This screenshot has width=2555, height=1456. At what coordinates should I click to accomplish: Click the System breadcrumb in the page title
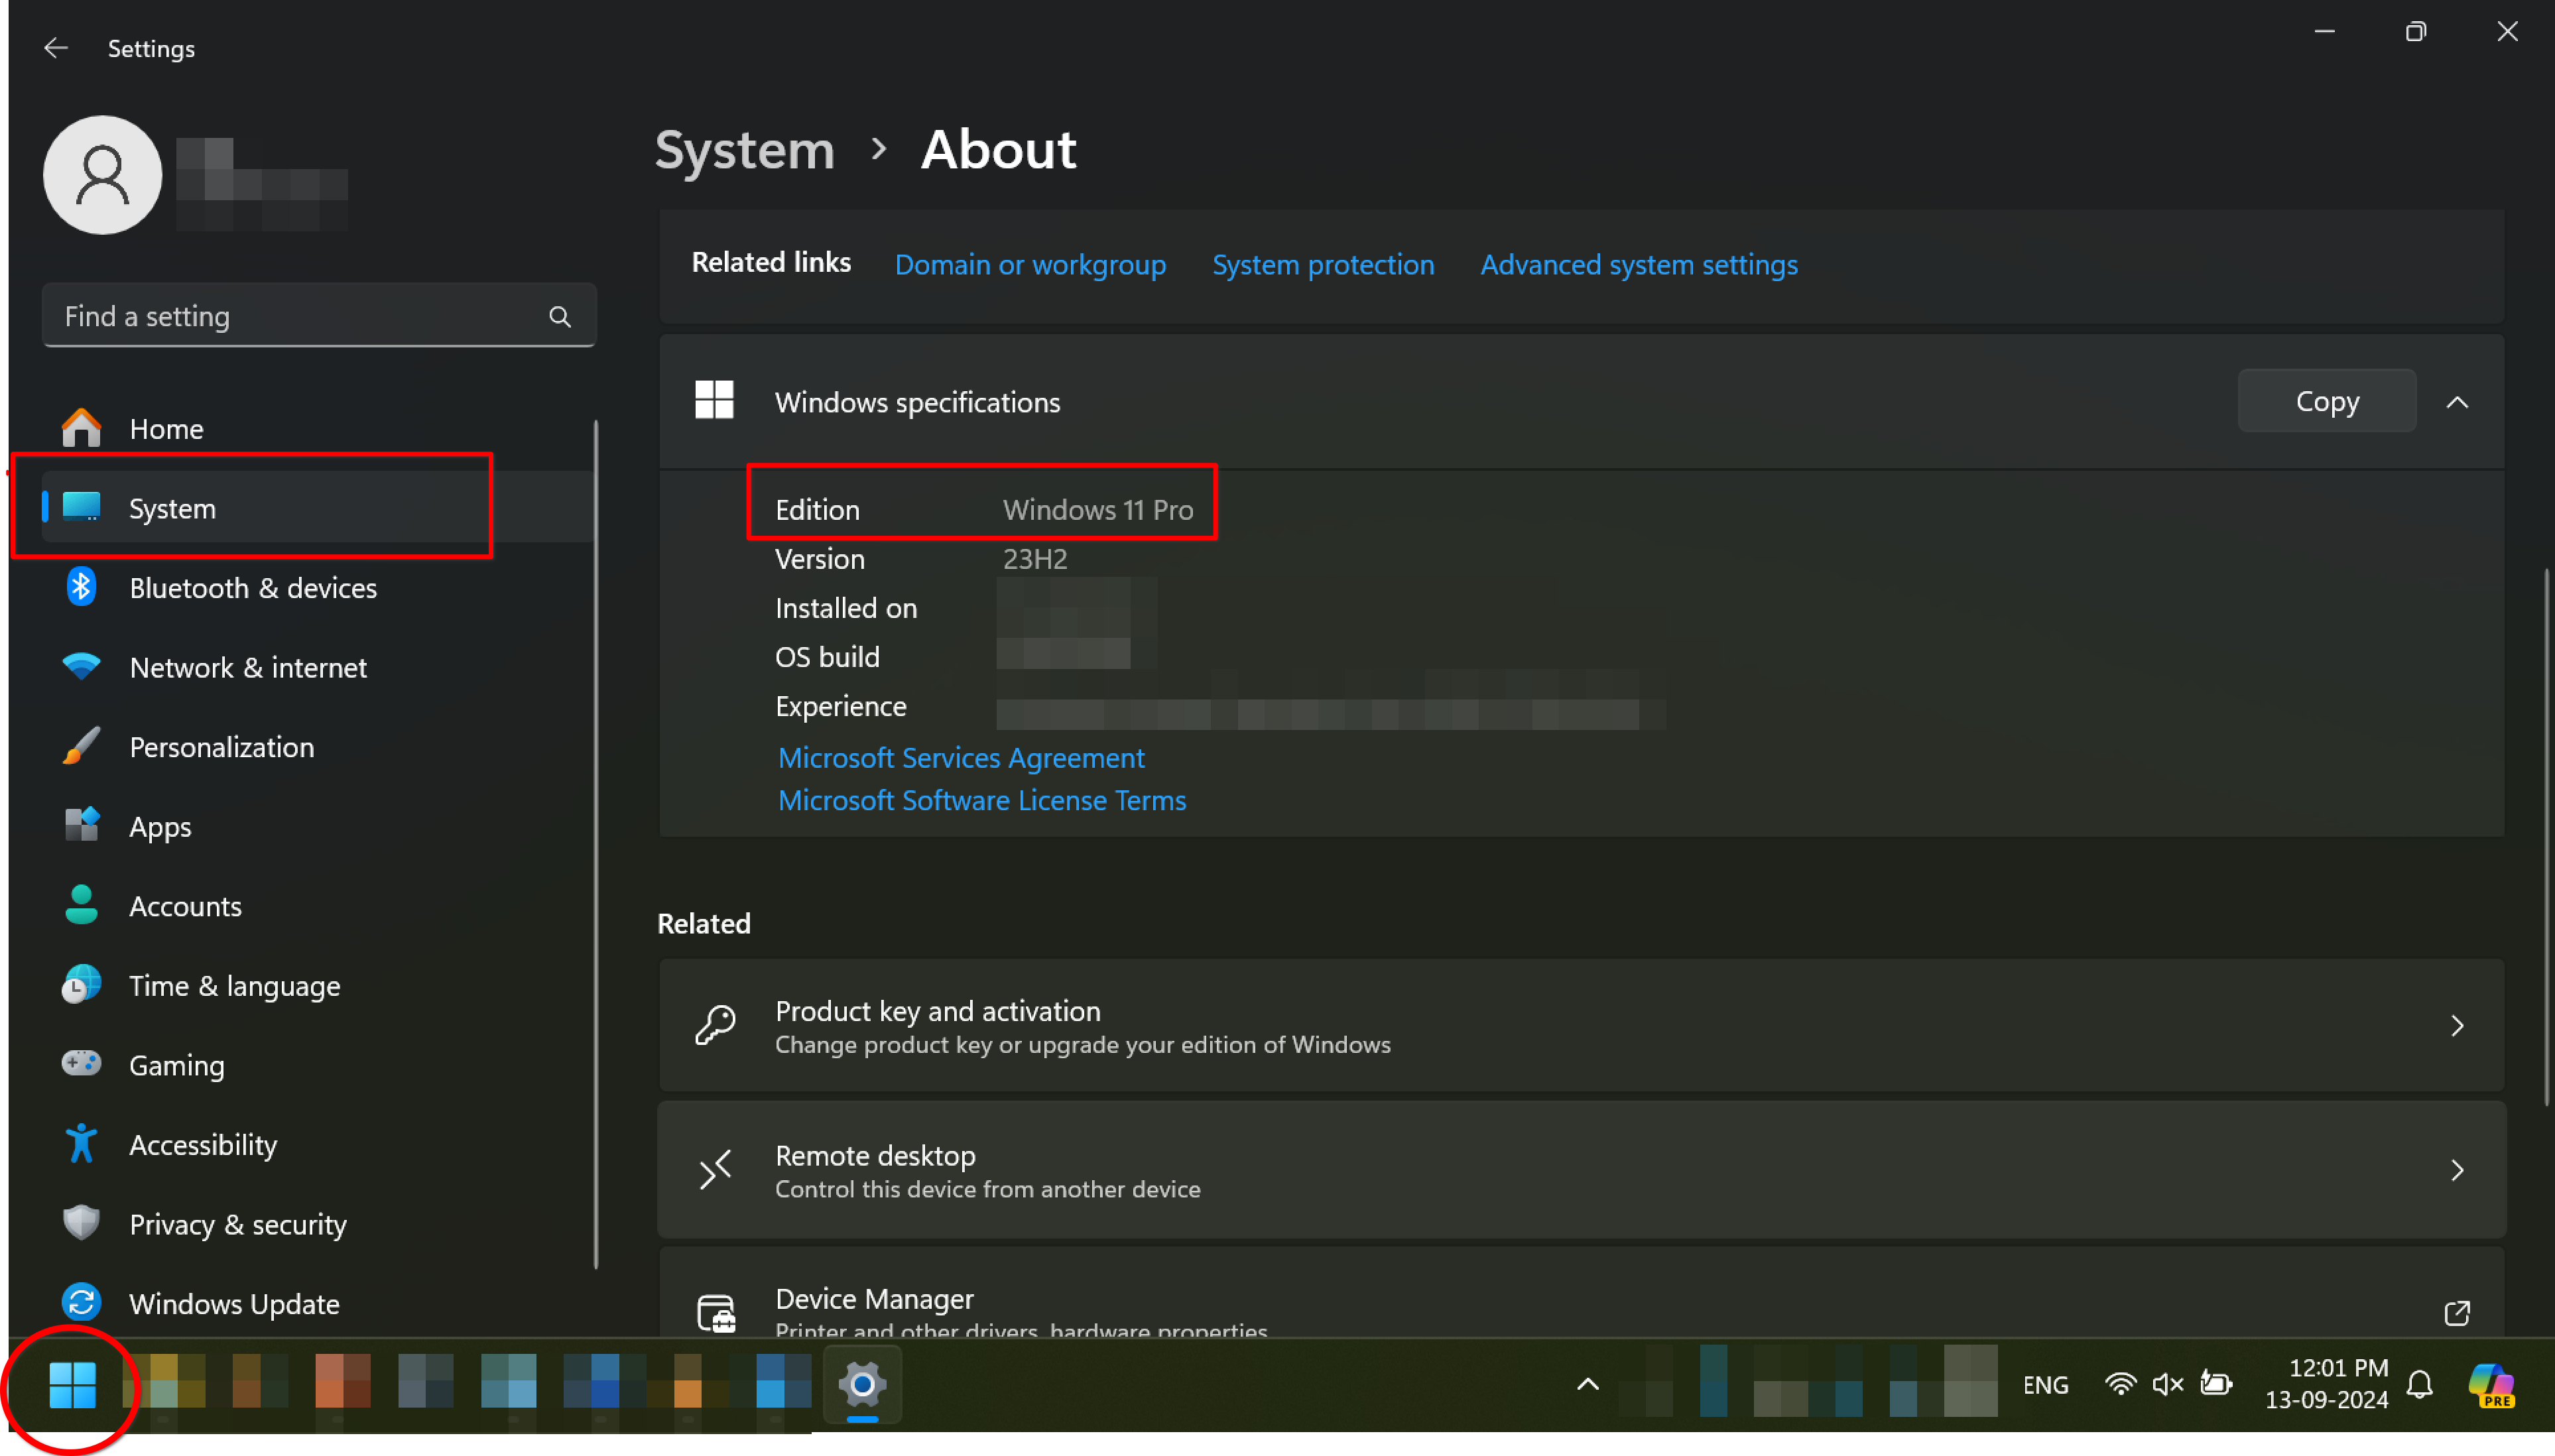[744, 150]
